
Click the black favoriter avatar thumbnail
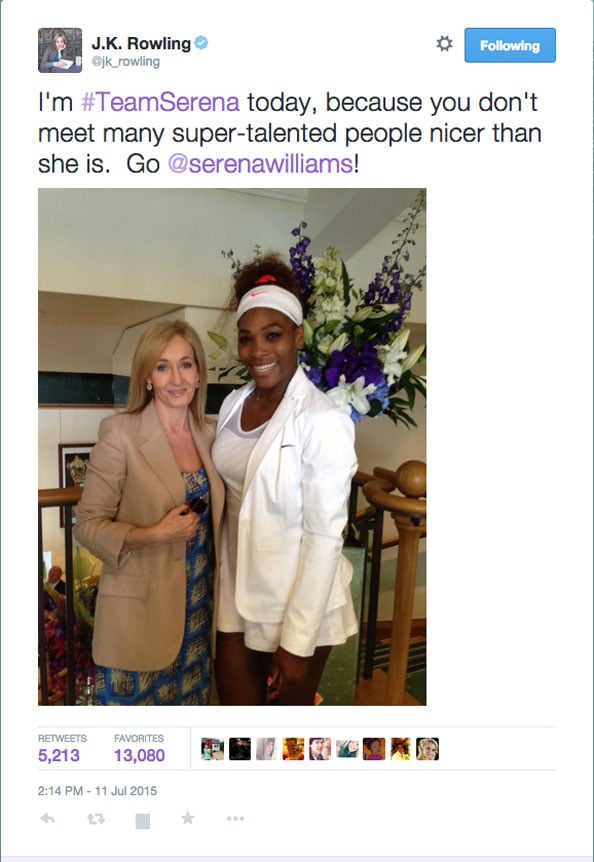coord(240,749)
